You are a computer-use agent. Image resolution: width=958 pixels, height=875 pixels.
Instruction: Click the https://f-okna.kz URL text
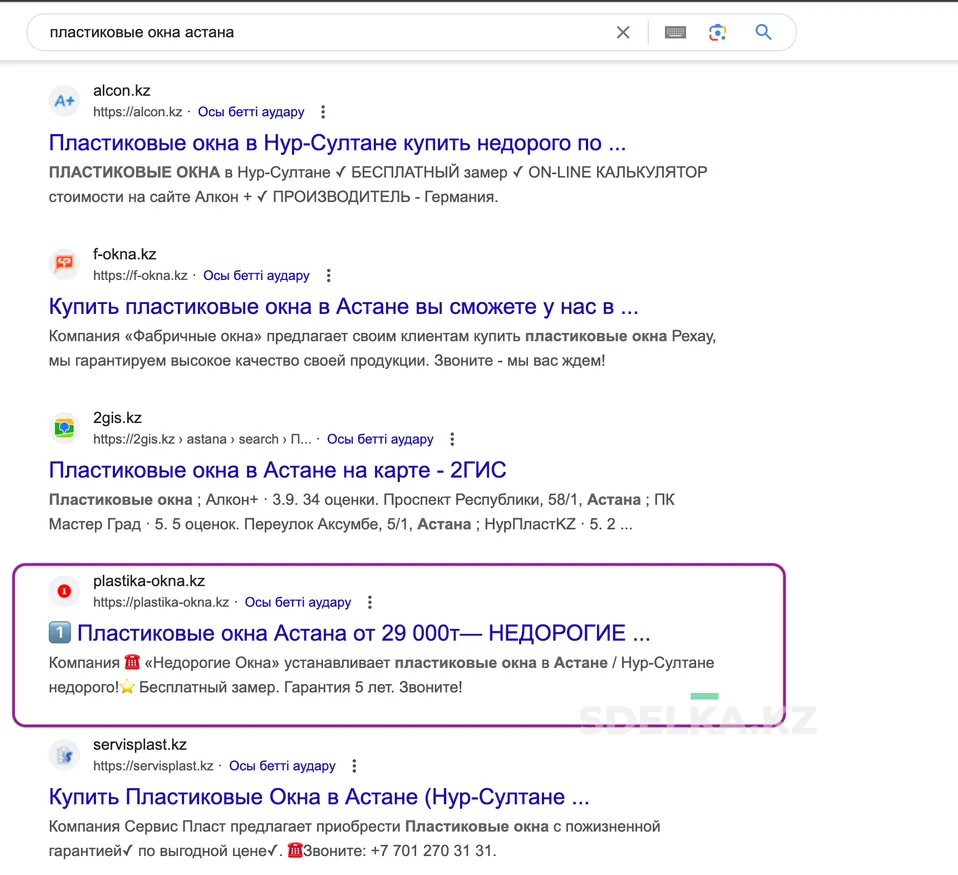(140, 276)
